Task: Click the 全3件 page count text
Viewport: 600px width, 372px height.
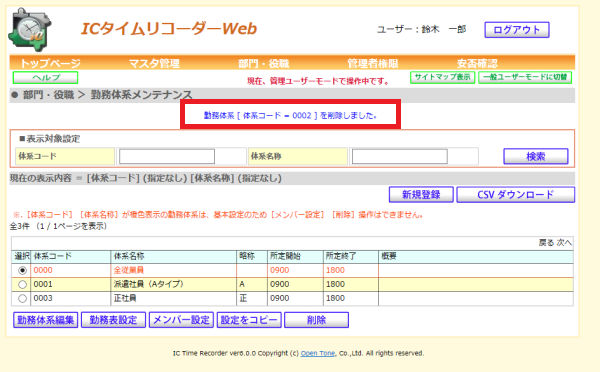Action: pyautogui.click(x=19, y=226)
